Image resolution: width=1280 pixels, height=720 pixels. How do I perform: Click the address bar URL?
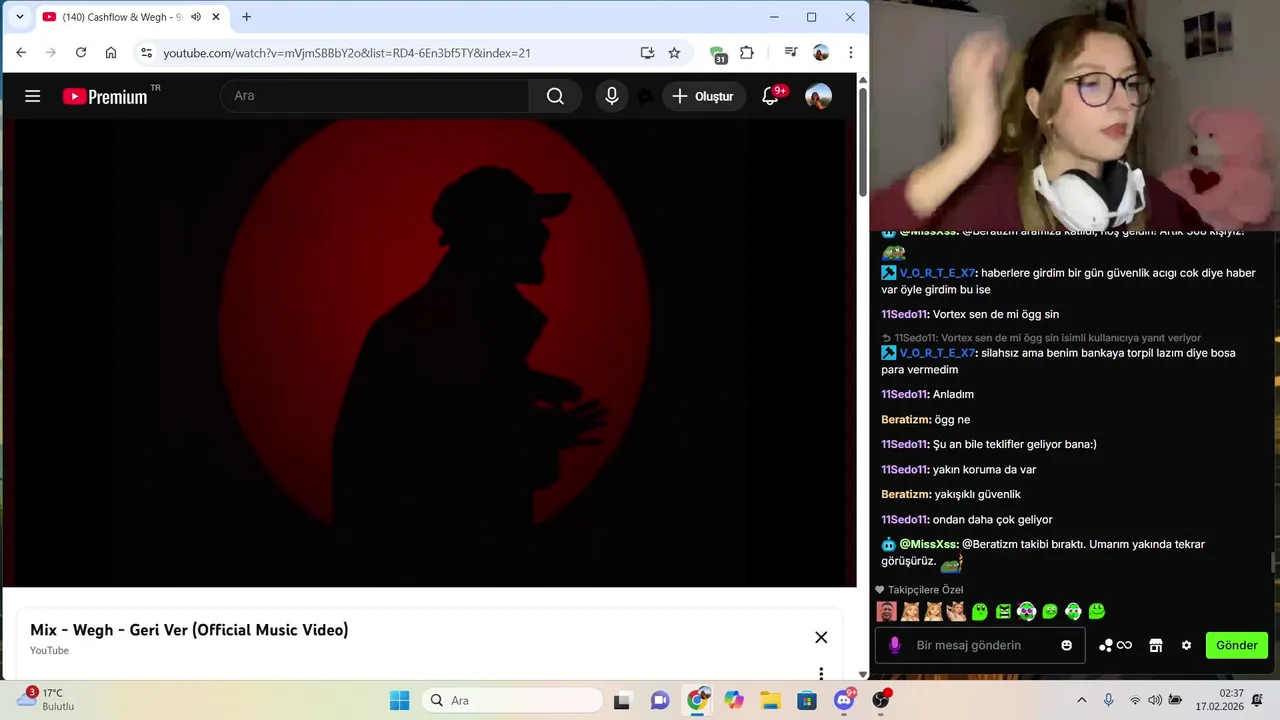coord(347,53)
